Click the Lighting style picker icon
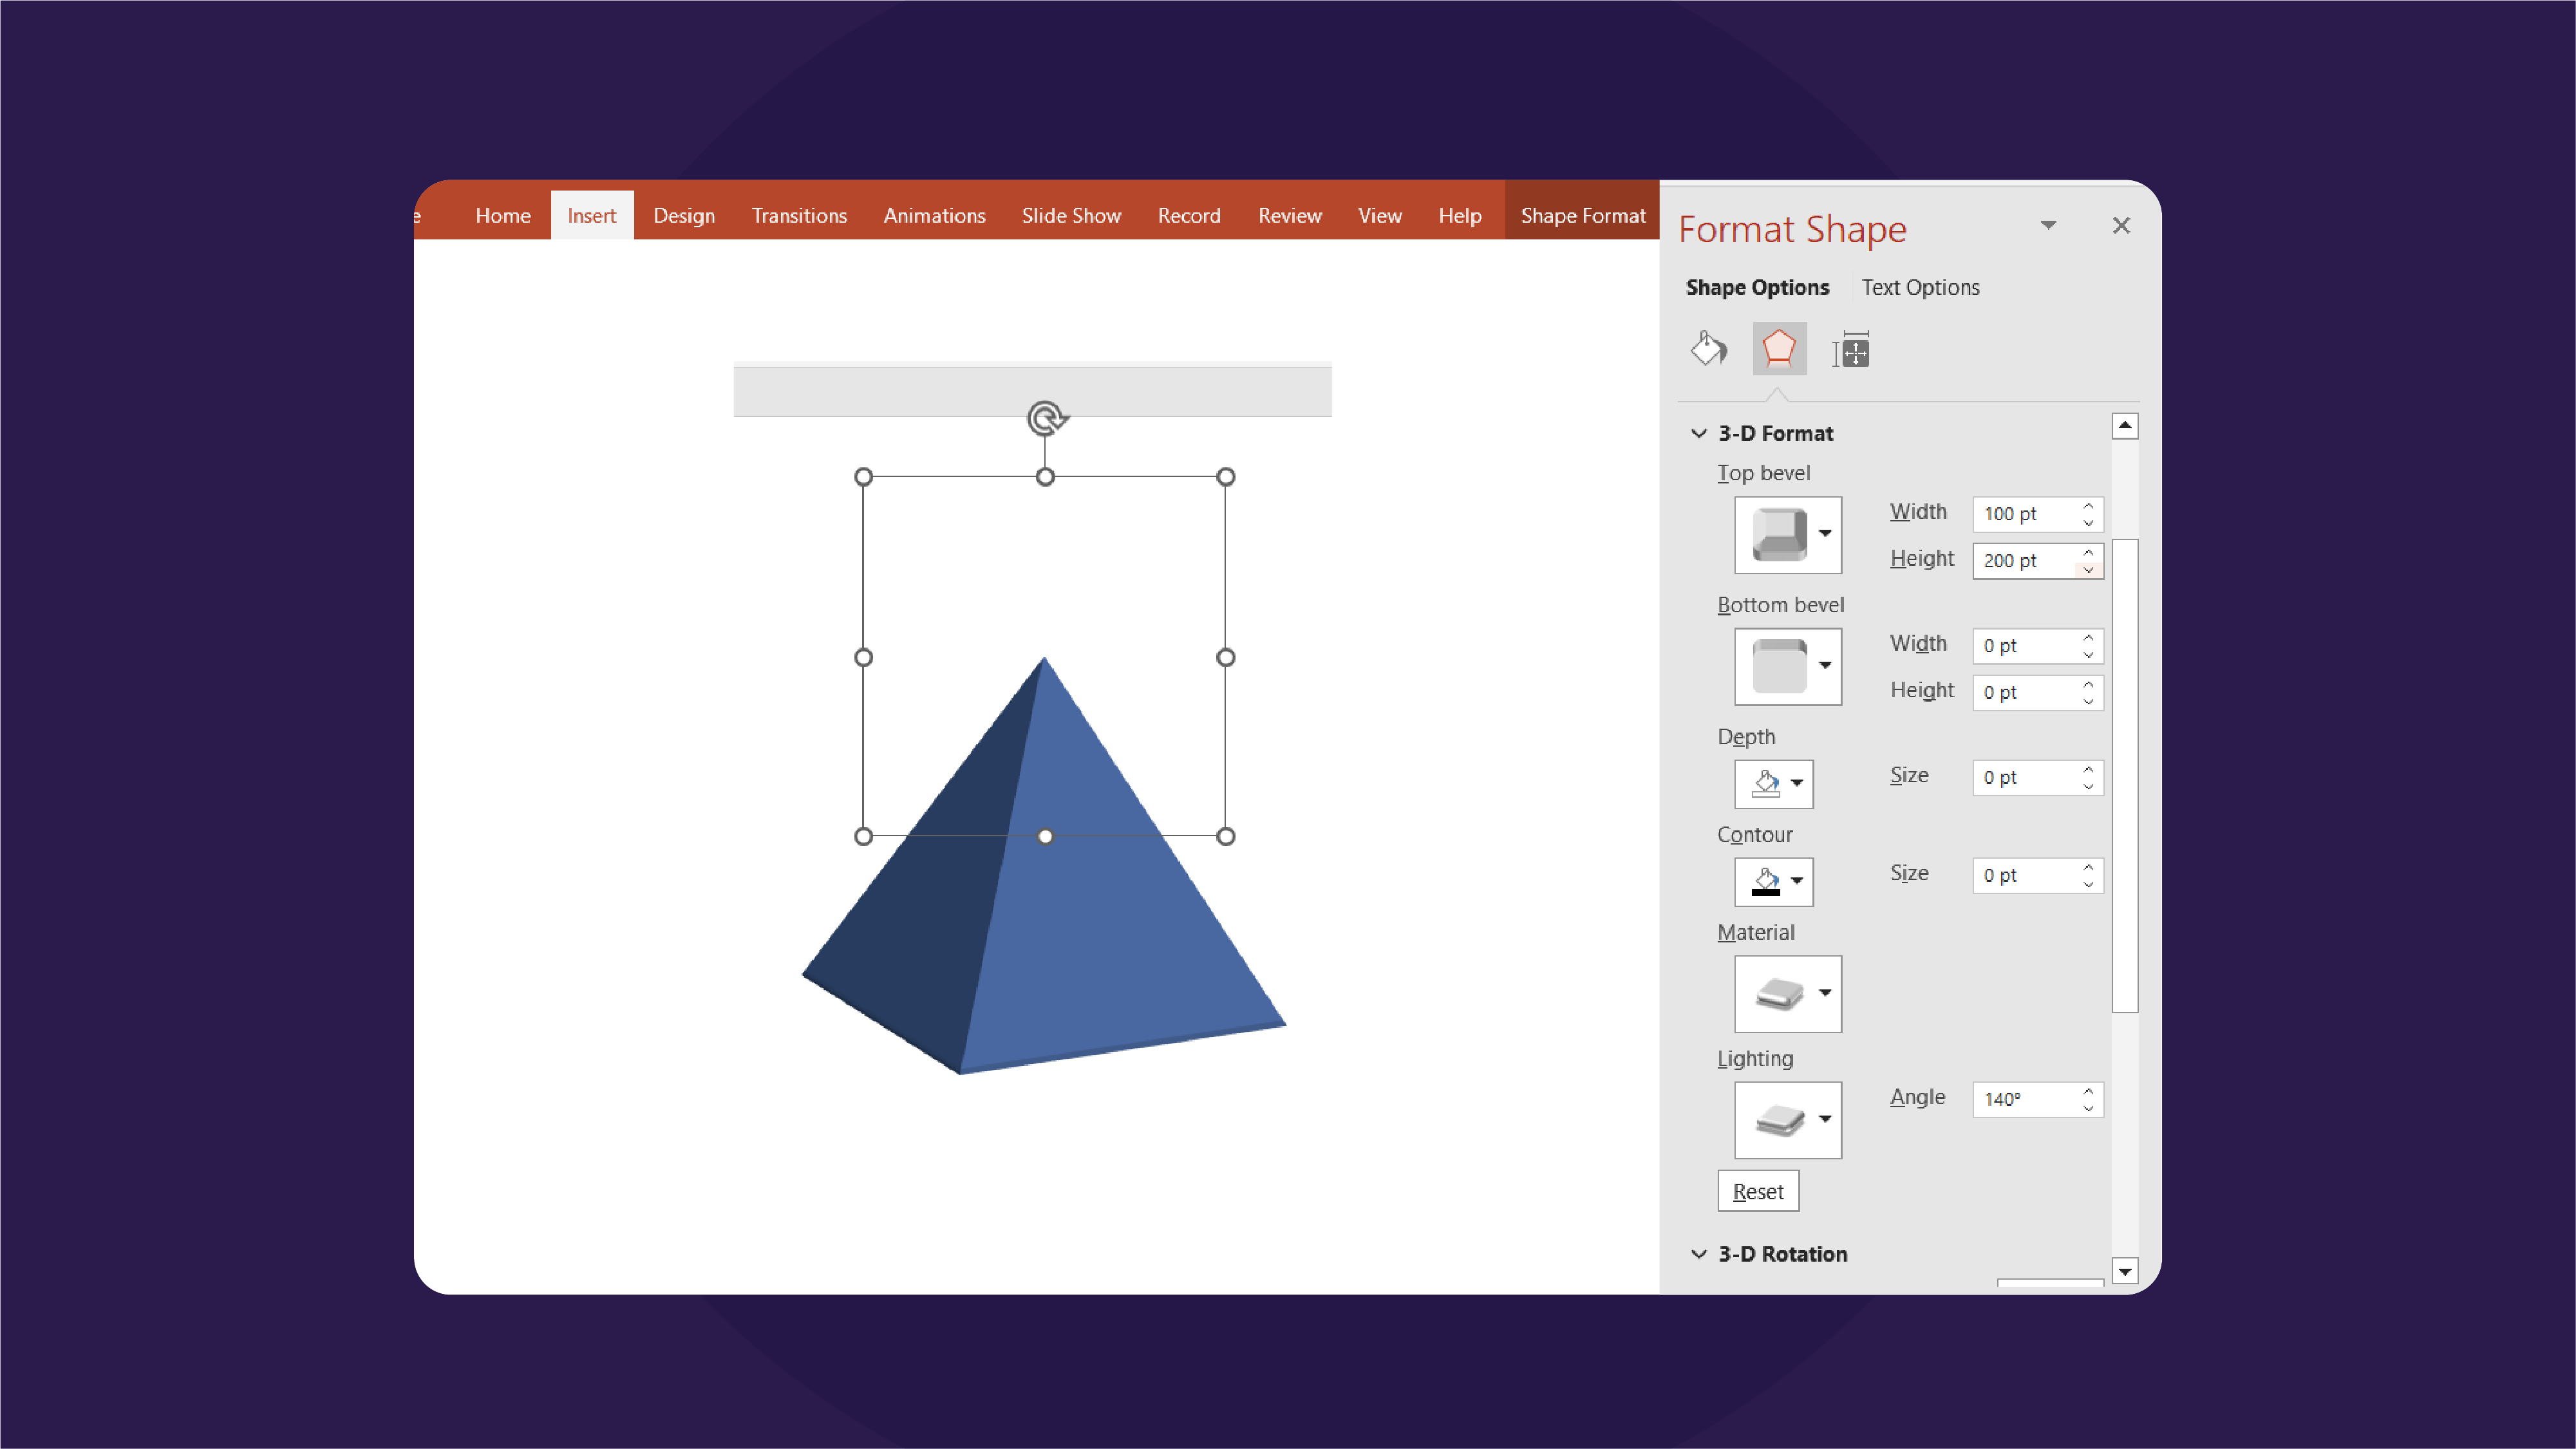 coord(1787,1118)
